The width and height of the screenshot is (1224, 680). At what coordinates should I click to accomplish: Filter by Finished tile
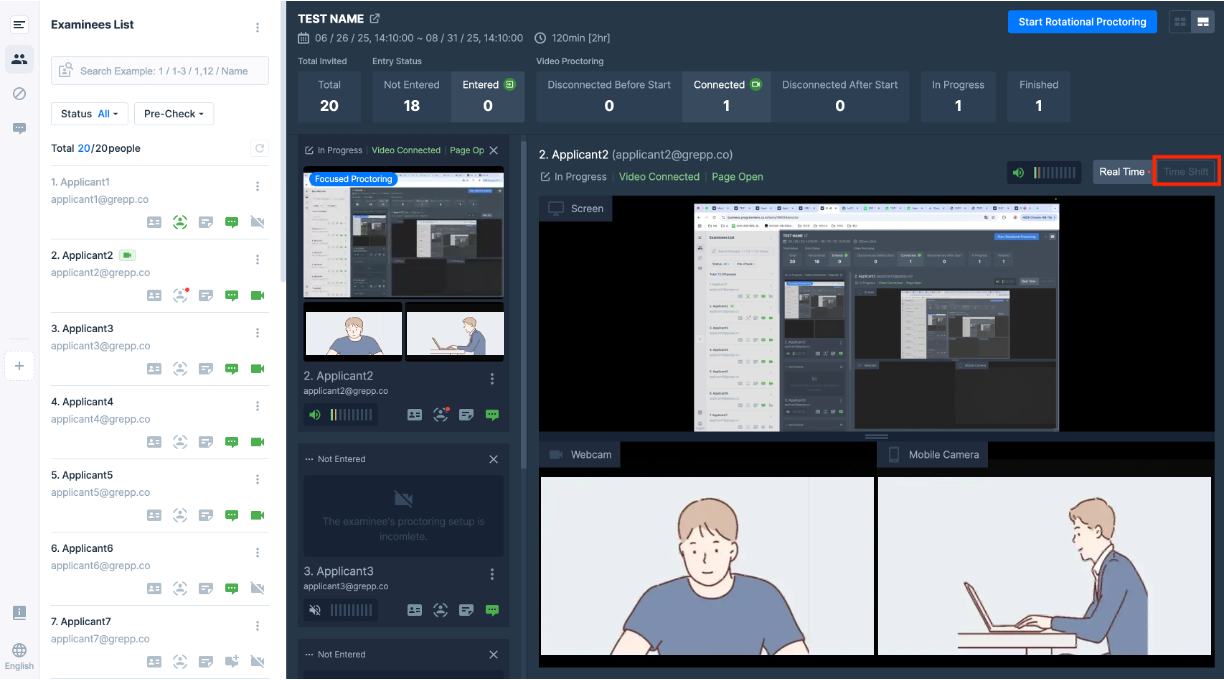tap(1039, 97)
